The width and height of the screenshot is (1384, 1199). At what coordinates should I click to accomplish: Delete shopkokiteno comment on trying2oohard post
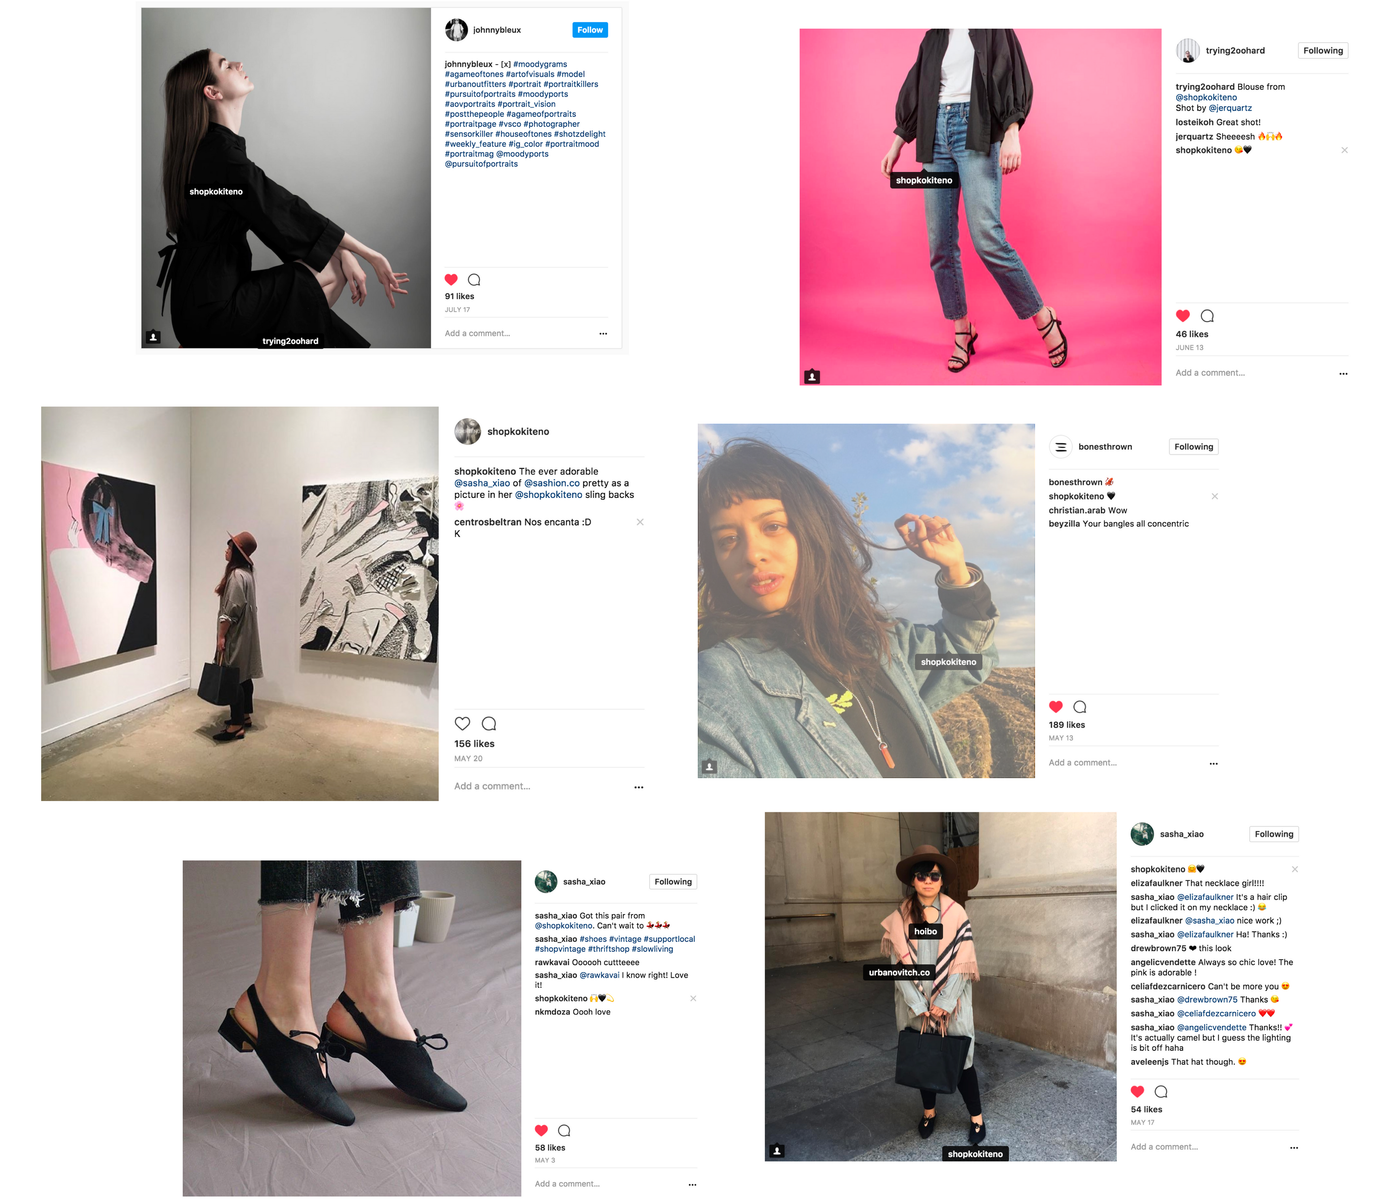pos(1344,150)
